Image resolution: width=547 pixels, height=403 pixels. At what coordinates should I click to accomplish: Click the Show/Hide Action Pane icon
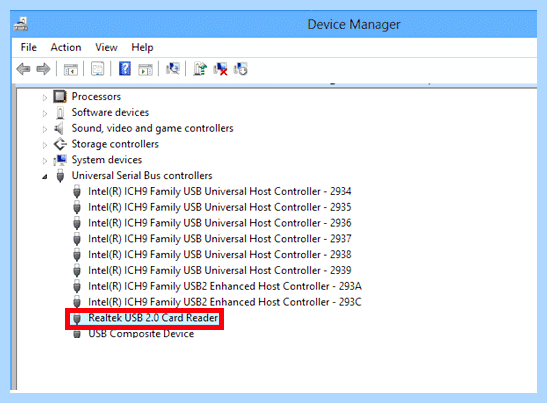coord(145,69)
